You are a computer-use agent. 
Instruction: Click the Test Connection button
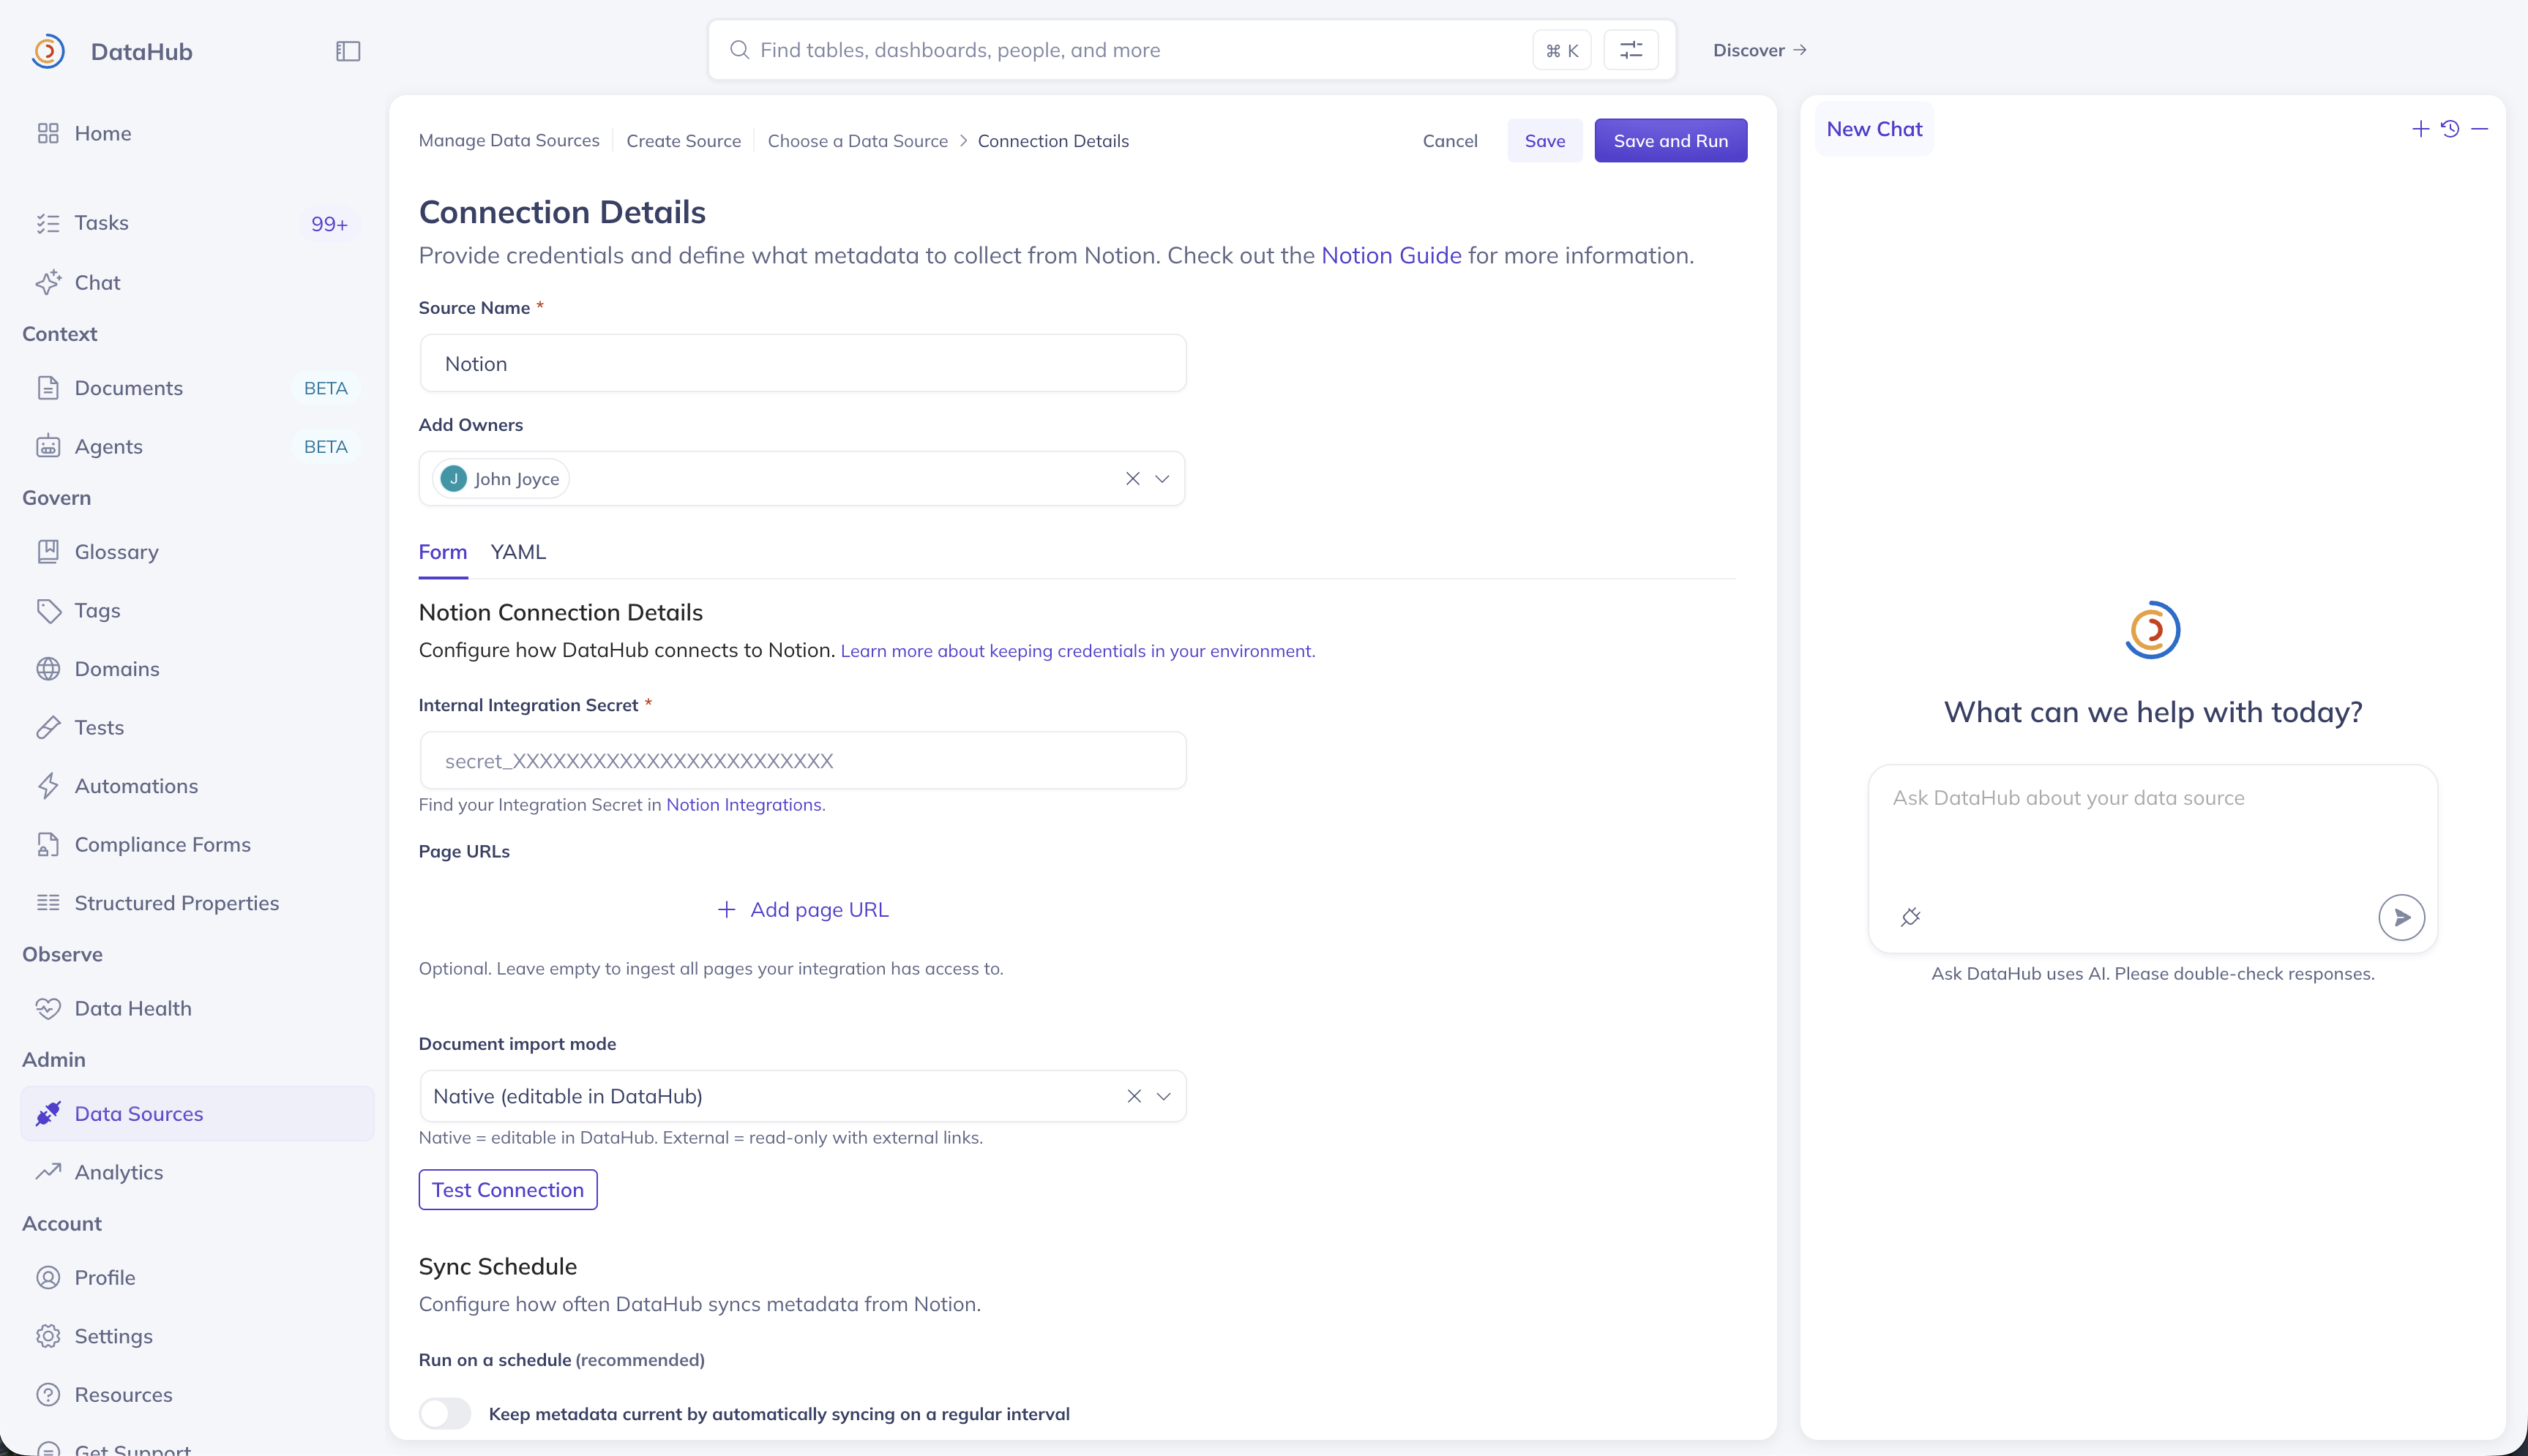[x=508, y=1190]
